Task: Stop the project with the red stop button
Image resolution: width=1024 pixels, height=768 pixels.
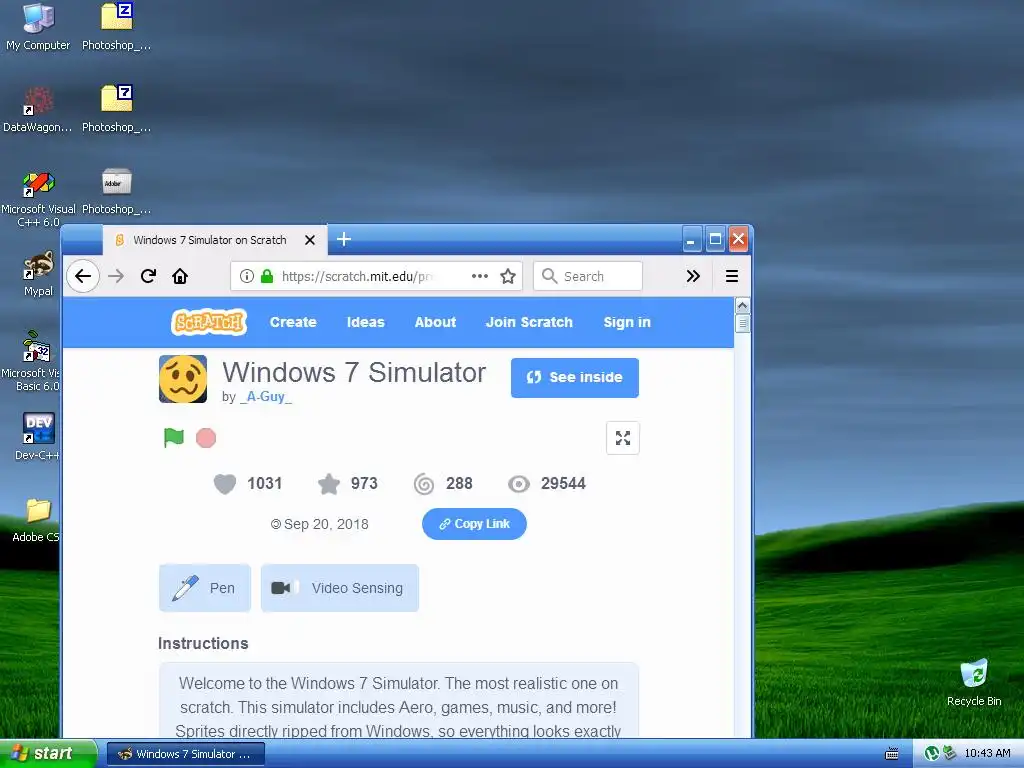Action: point(206,438)
